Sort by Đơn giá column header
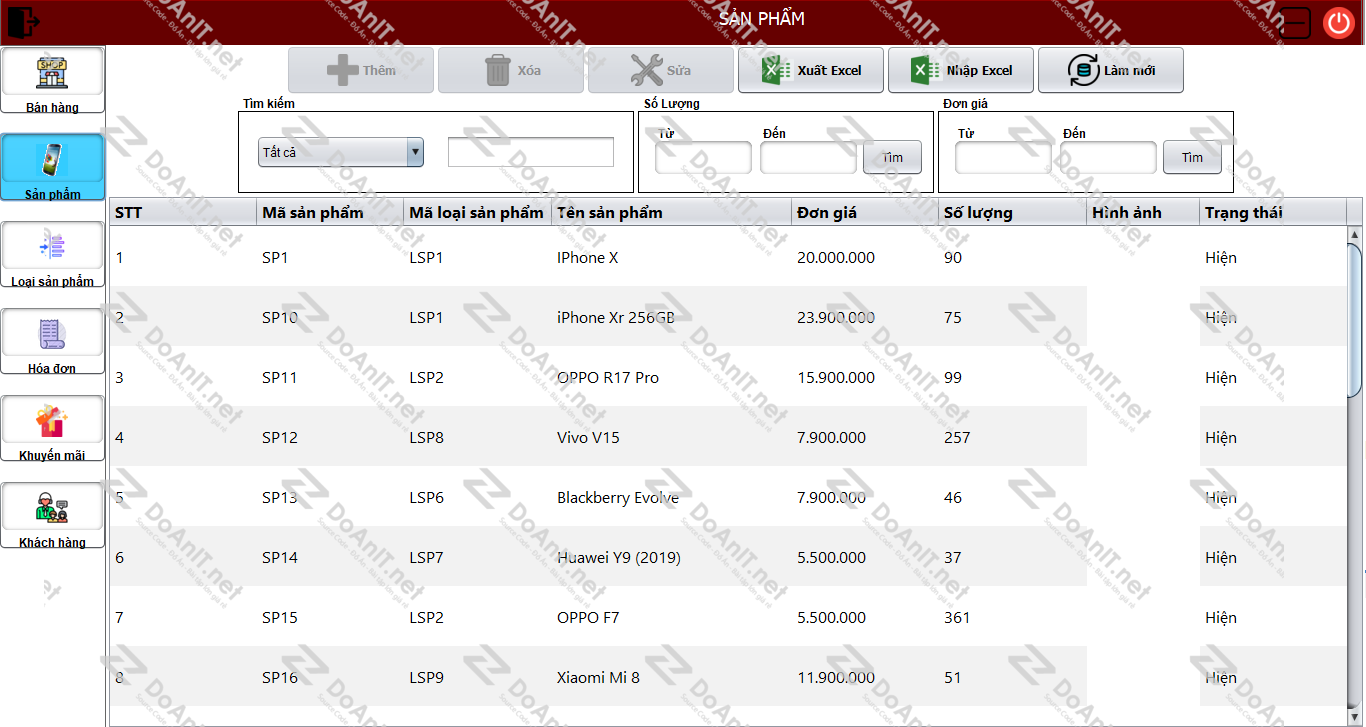 coord(865,212)
